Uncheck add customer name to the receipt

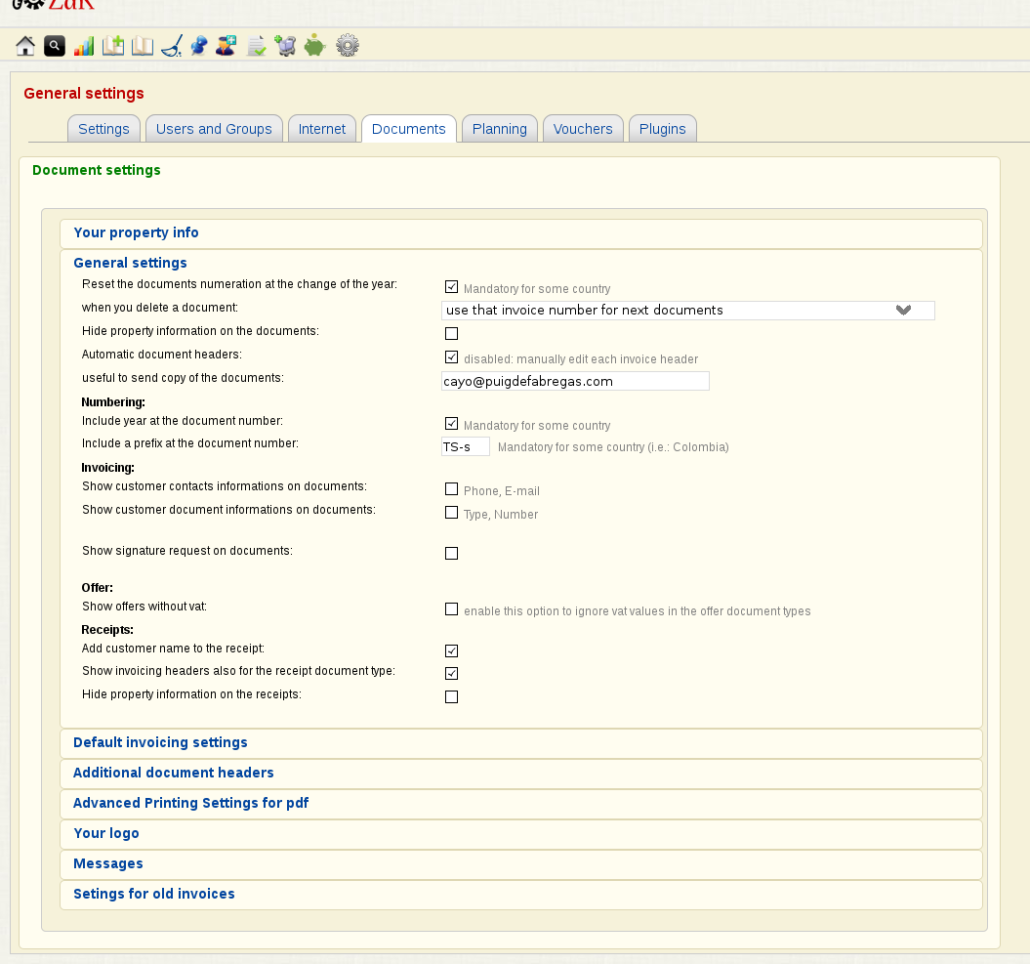point(451,651)
